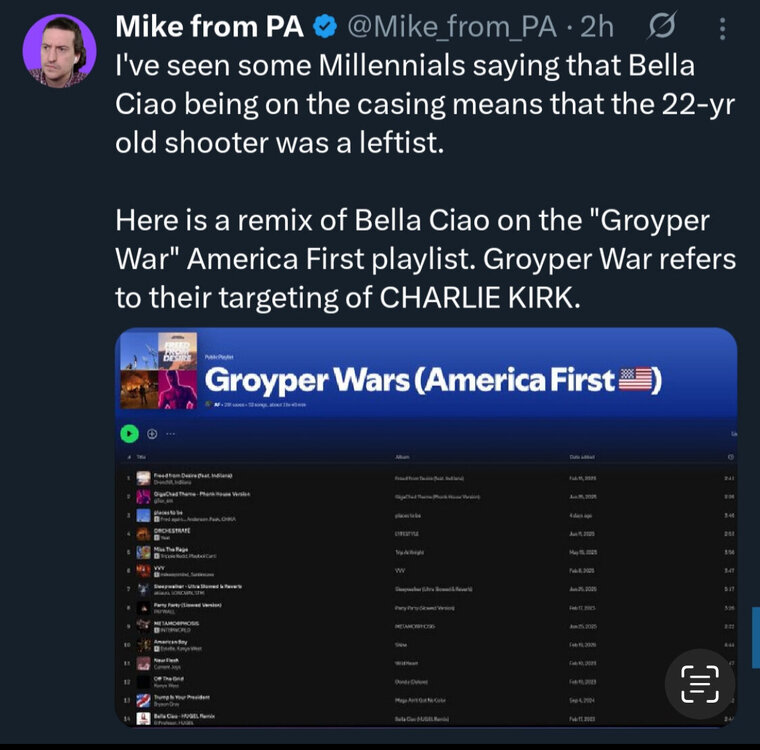
Task: Click the Title column header
Action: click(141, 456)
